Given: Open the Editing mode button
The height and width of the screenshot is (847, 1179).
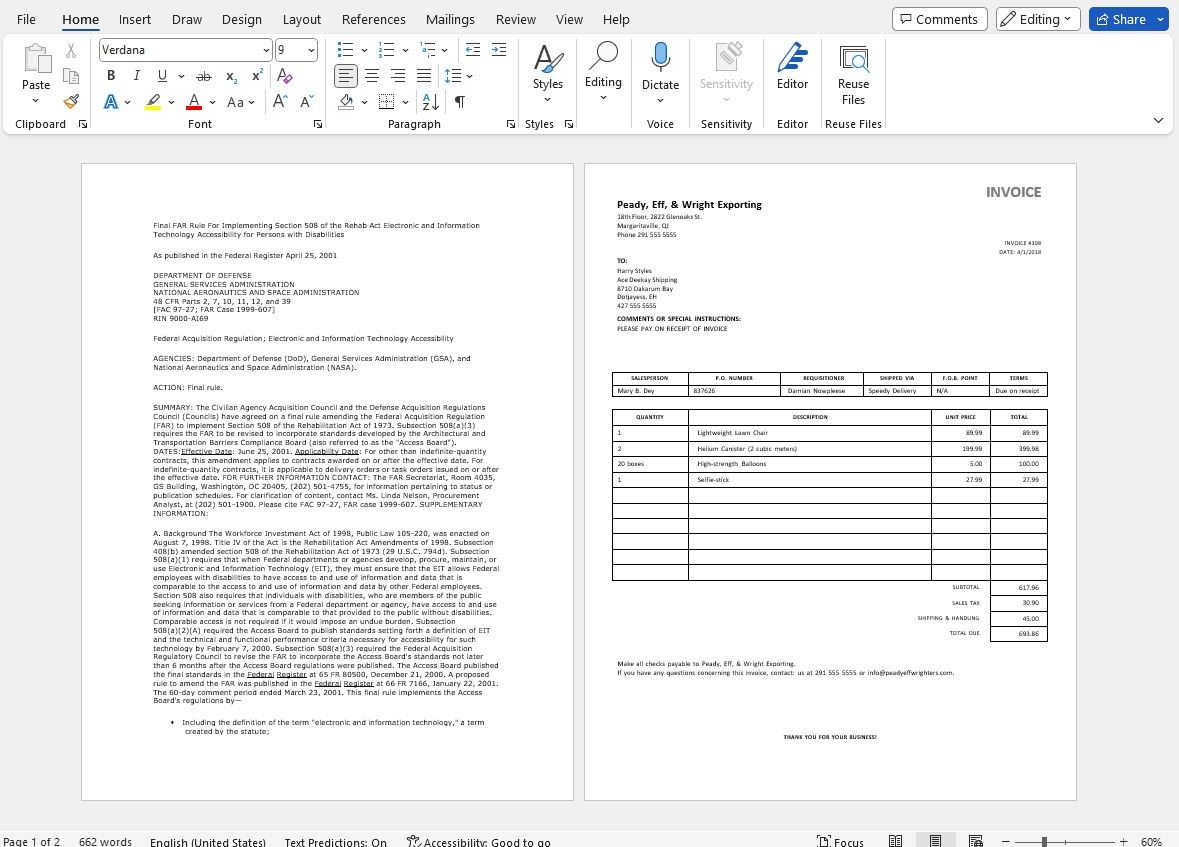Looking at the screenshot, I should pyautogui.click(x=1038, y=19).
